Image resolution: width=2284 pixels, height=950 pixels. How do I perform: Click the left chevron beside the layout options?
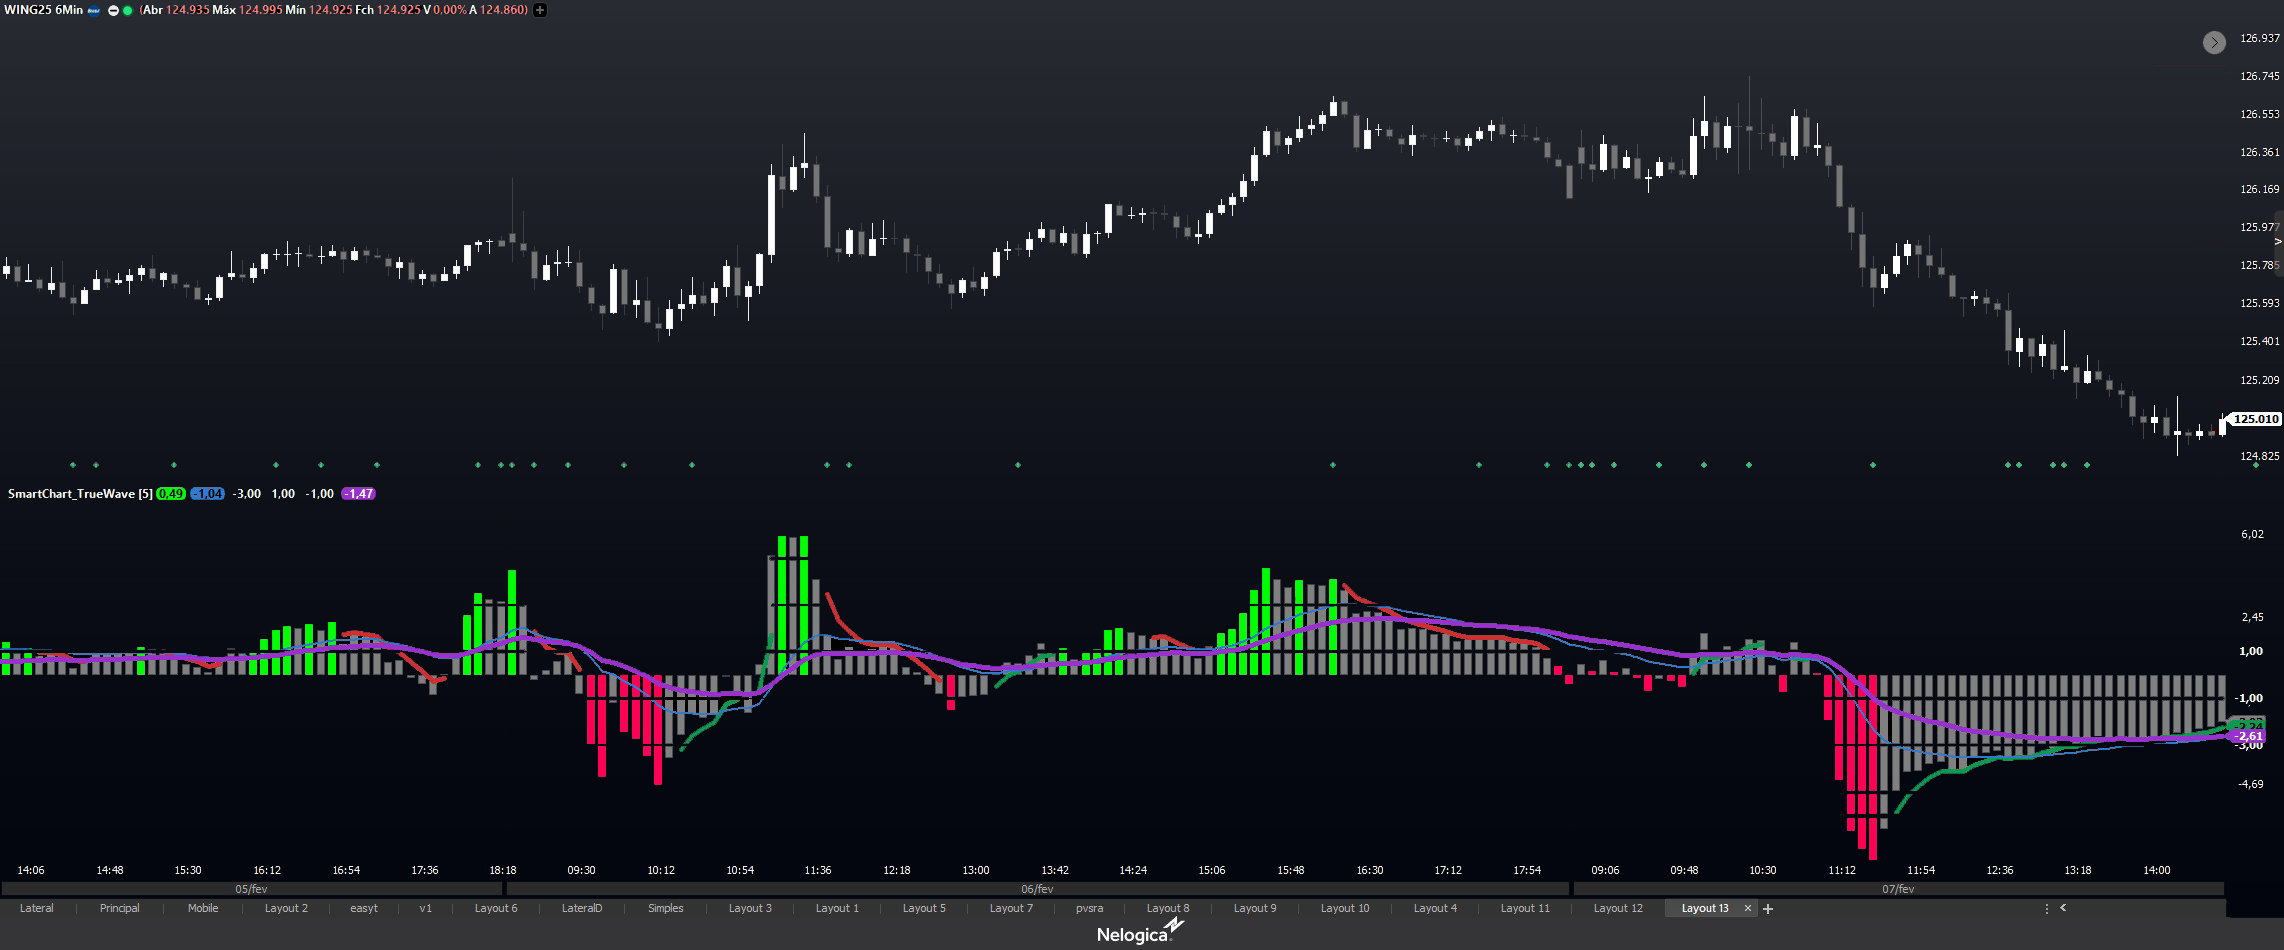2063,908
